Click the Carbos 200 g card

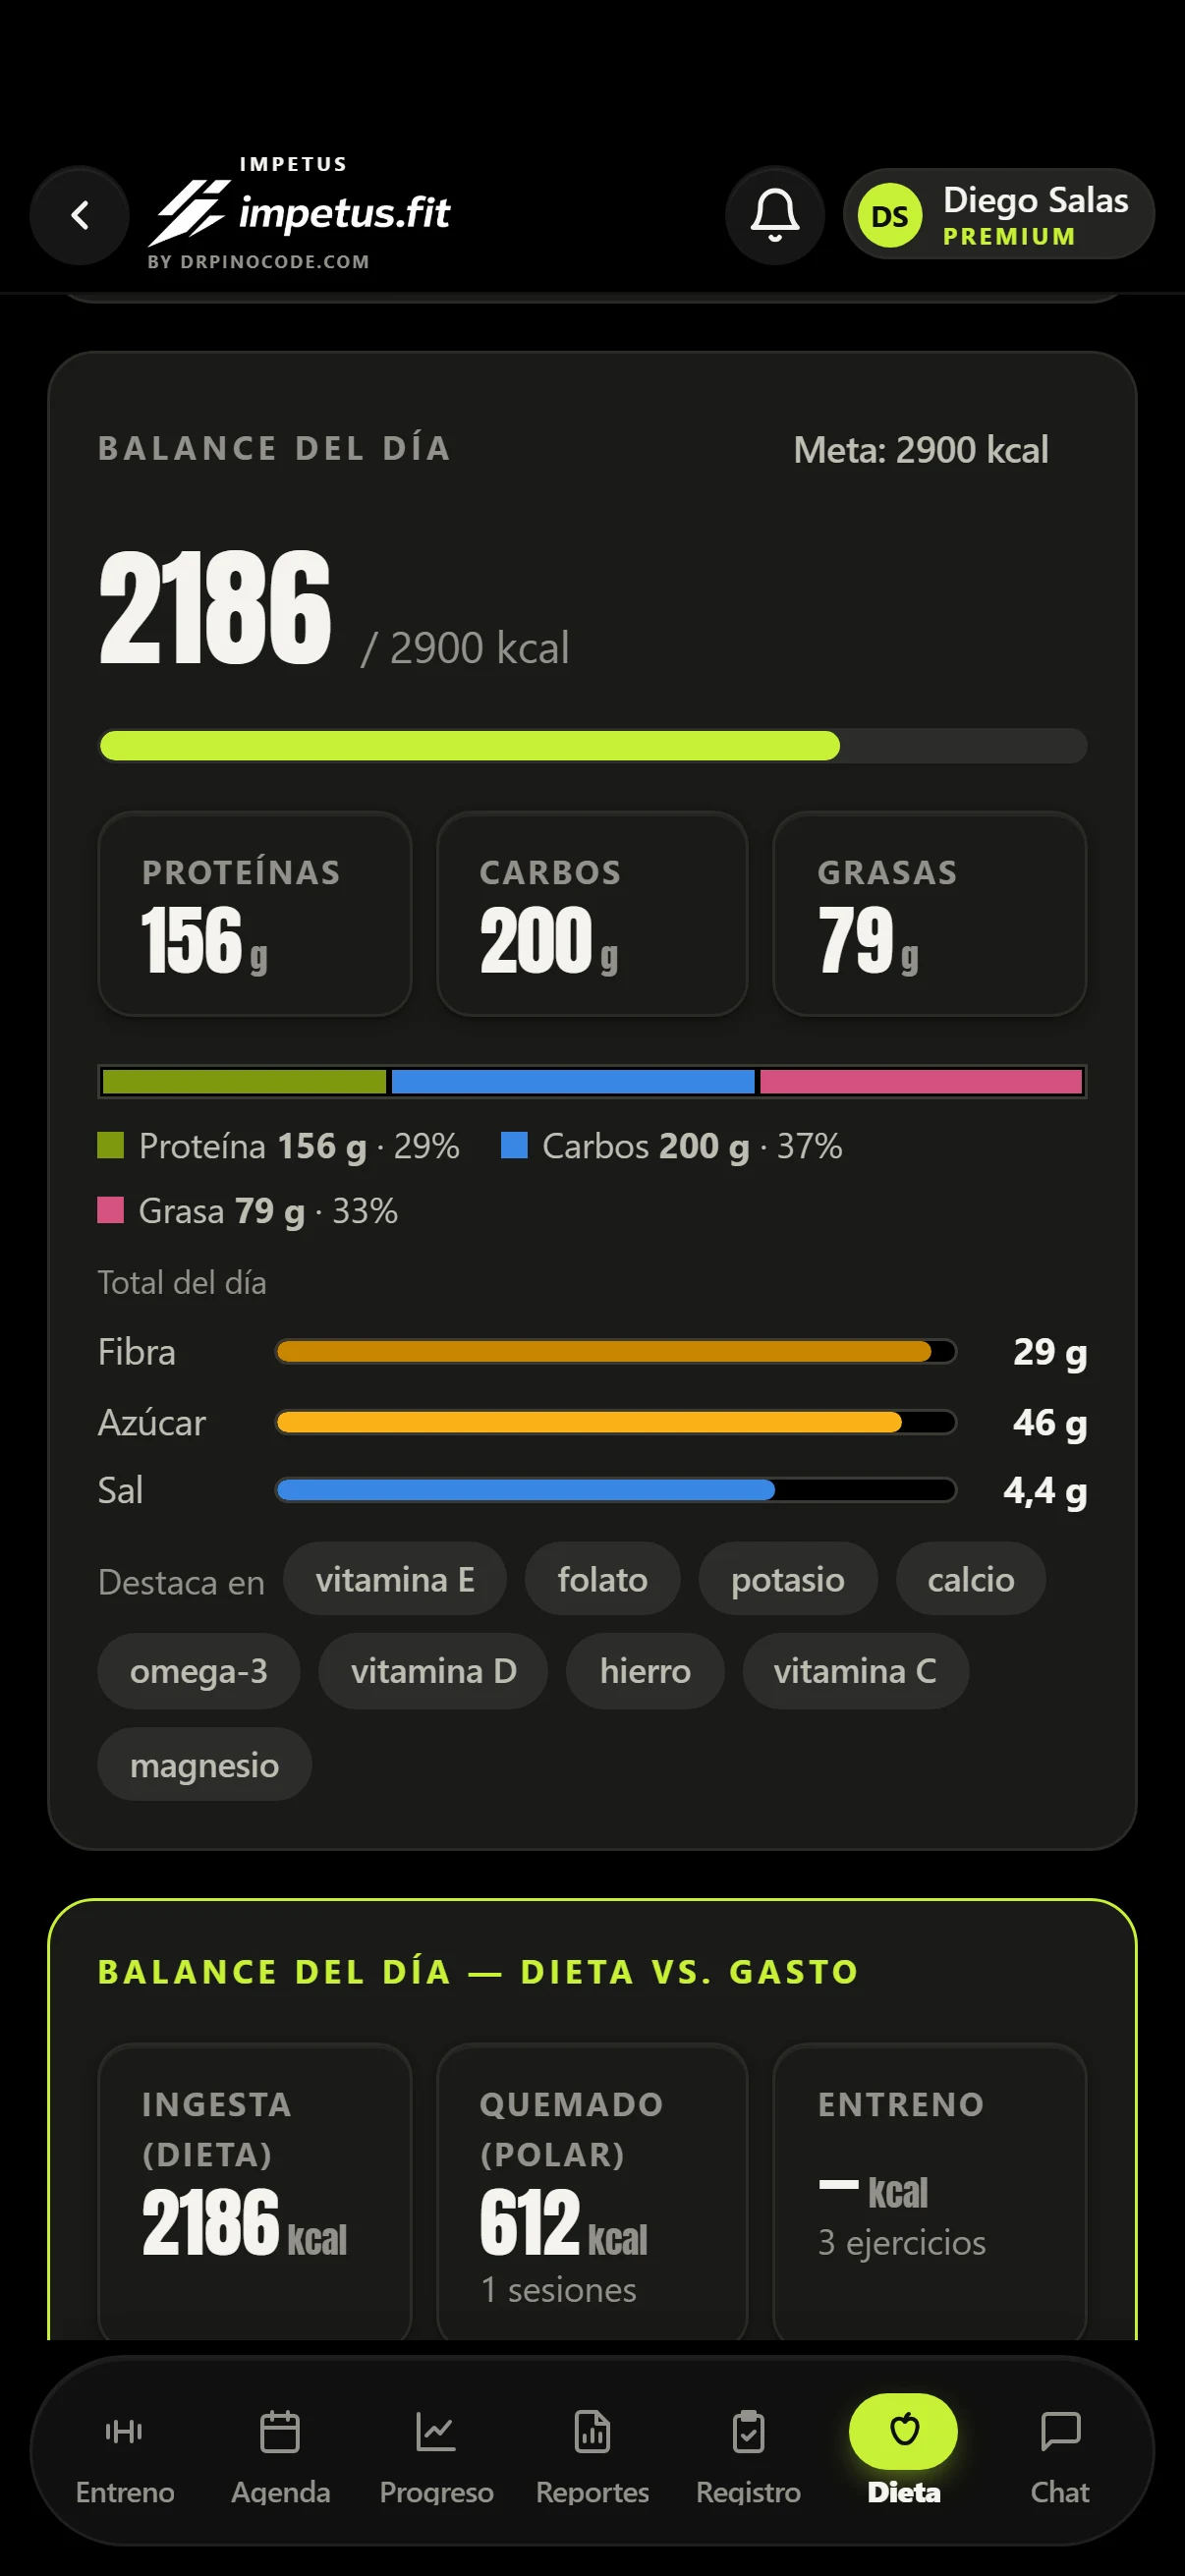tap(592, 914)
